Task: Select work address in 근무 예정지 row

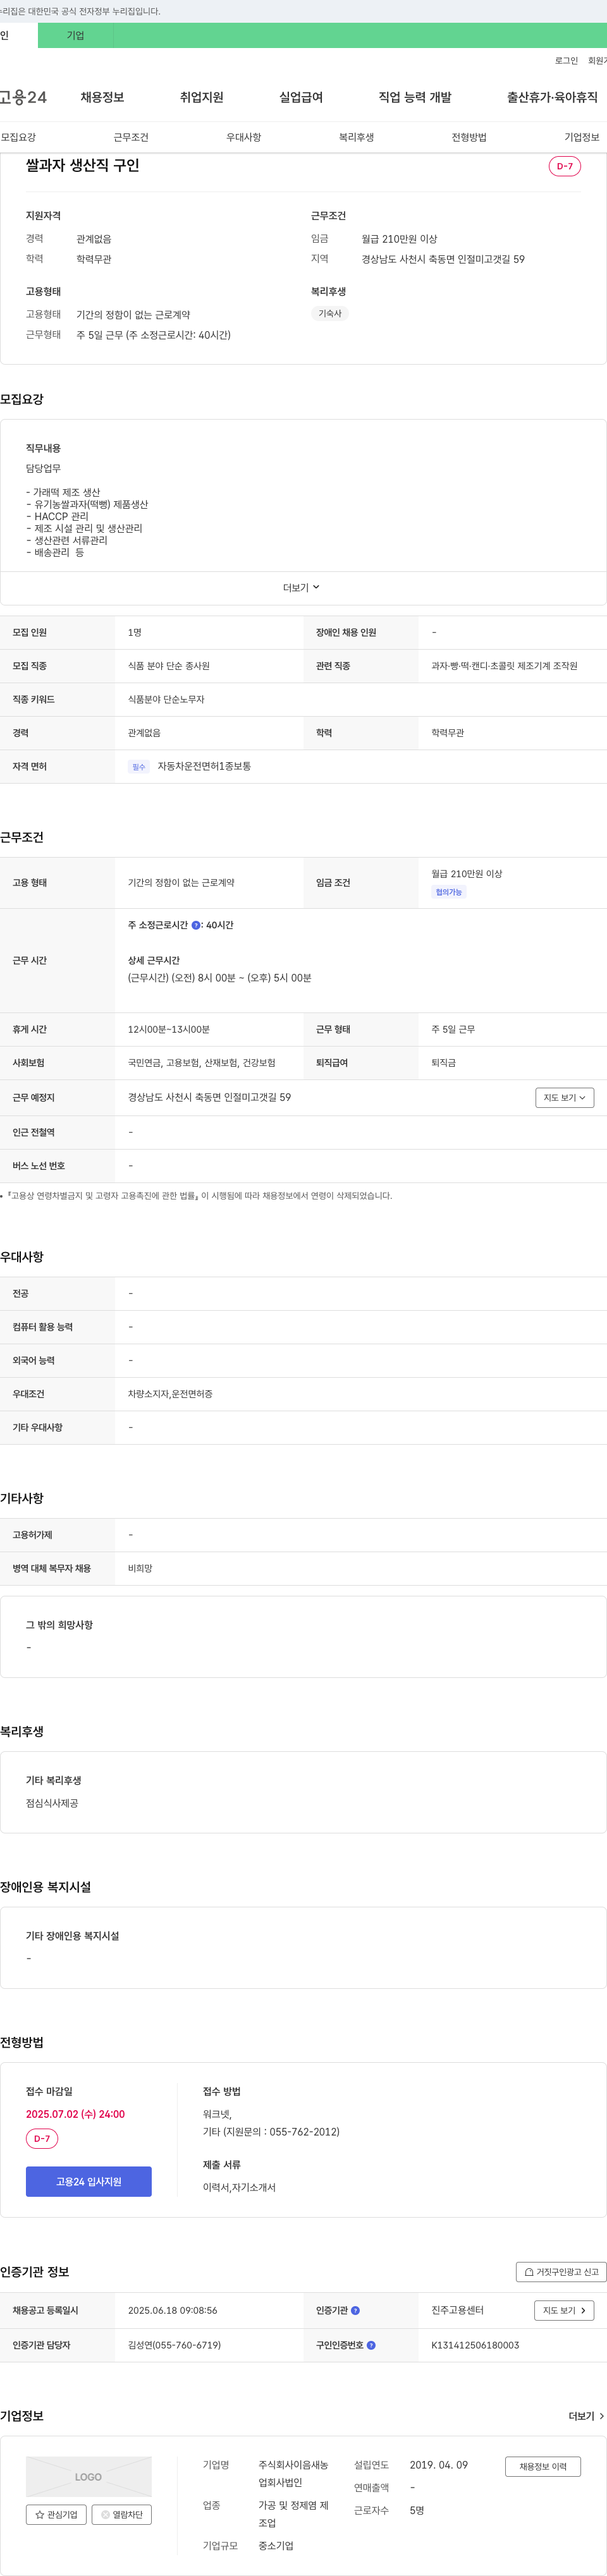Action: coord(209,1097)
